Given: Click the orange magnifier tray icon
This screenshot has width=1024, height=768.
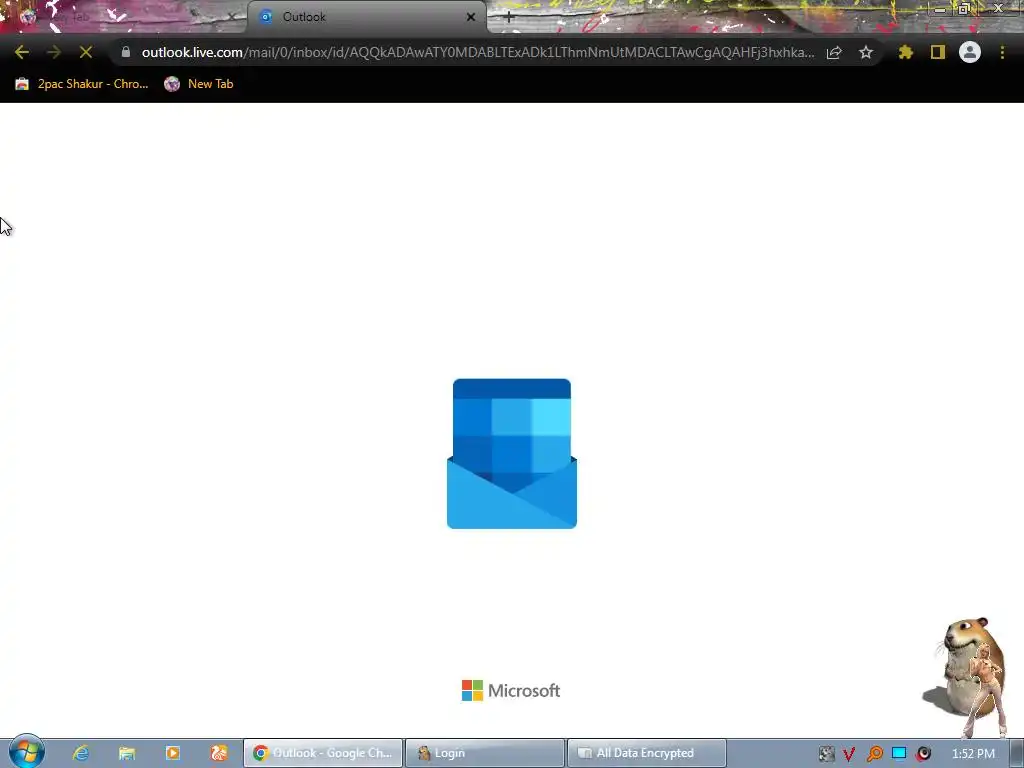Looking at the screenshot, I should coord(874,754).
